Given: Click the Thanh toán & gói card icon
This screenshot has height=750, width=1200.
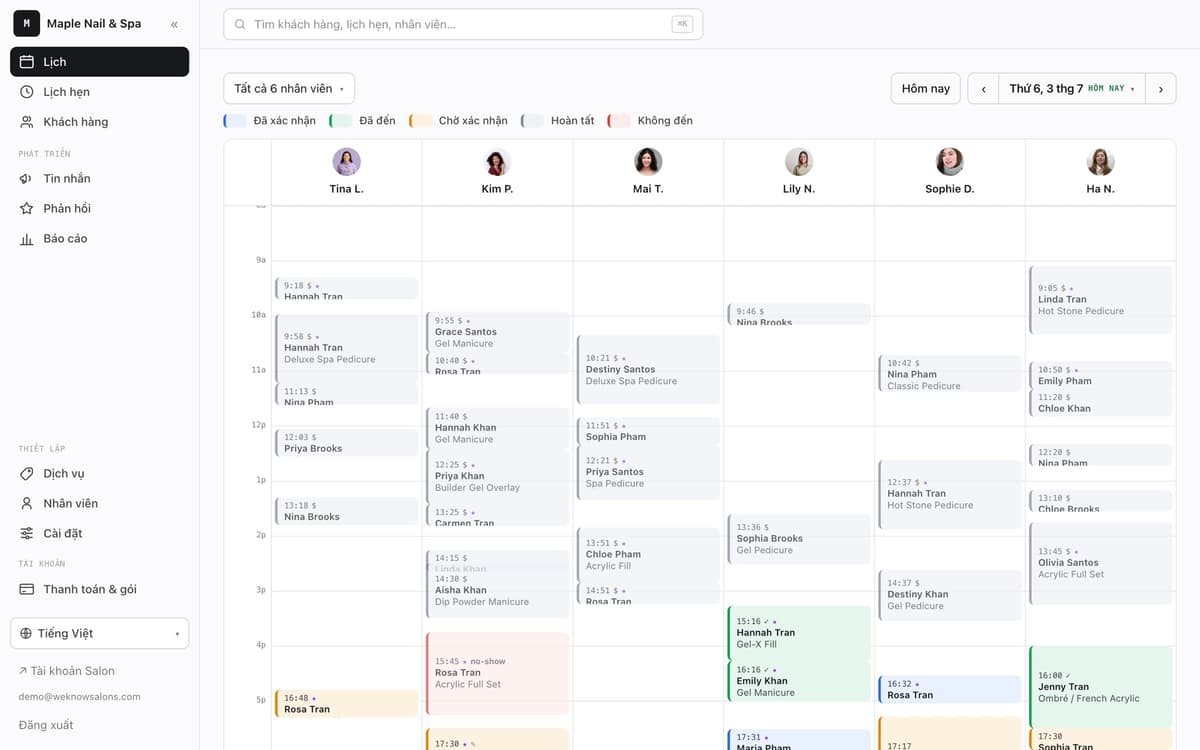Looking at the screenshot, I should (x=27, y=590).
